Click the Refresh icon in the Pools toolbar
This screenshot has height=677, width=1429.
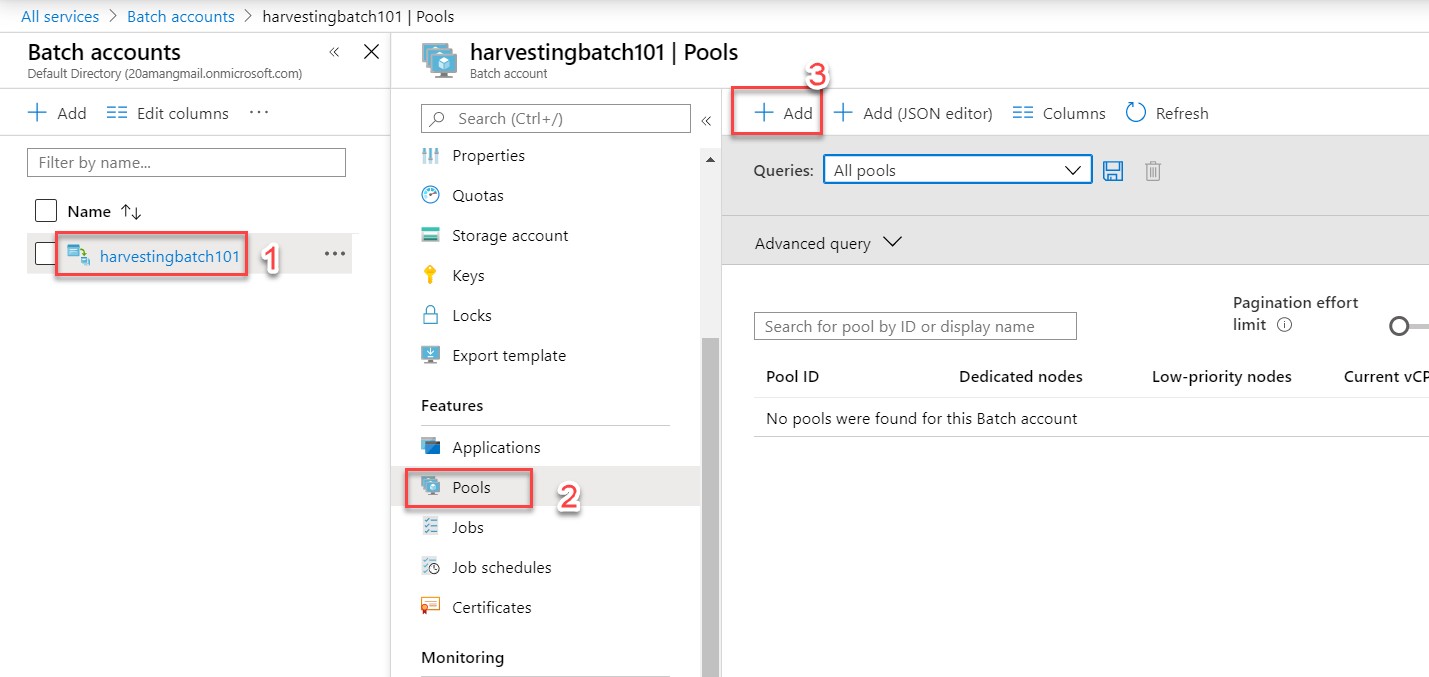point(1135,113)
